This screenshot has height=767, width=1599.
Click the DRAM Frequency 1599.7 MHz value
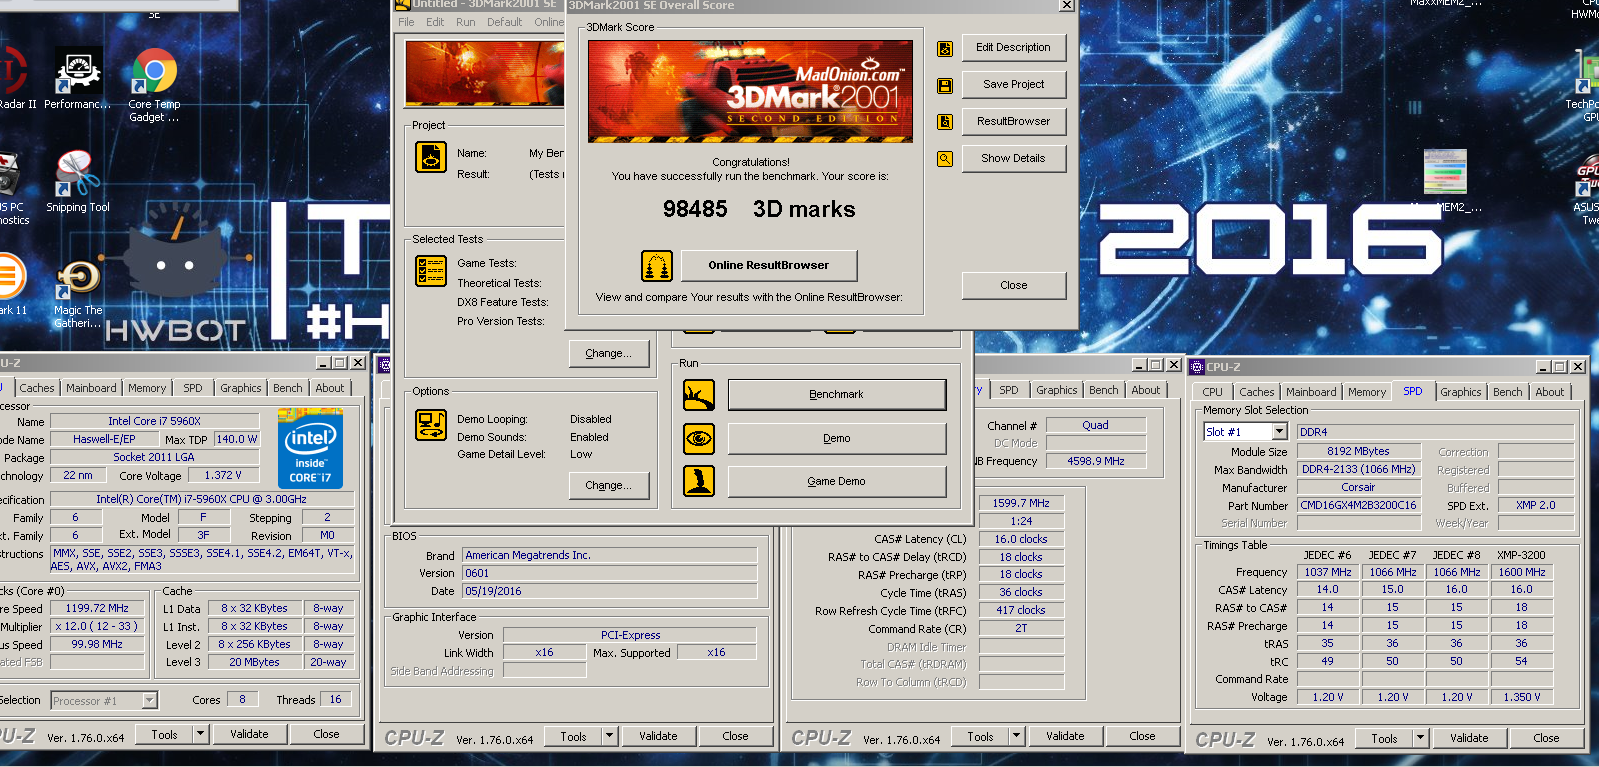(x=1021, y=503)
